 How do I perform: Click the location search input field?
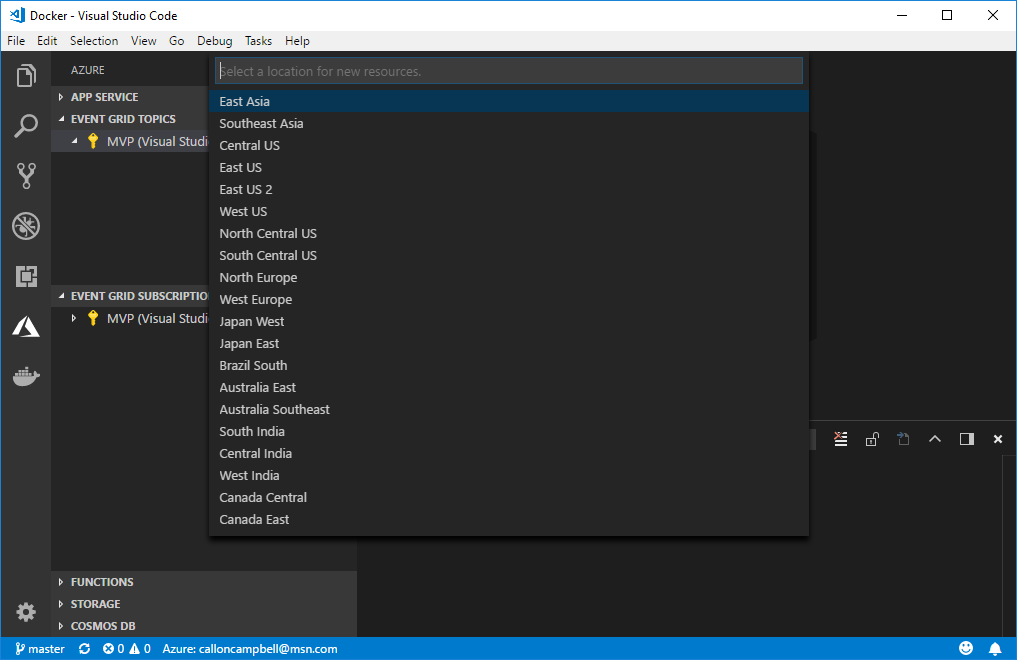tap(508, 71)
